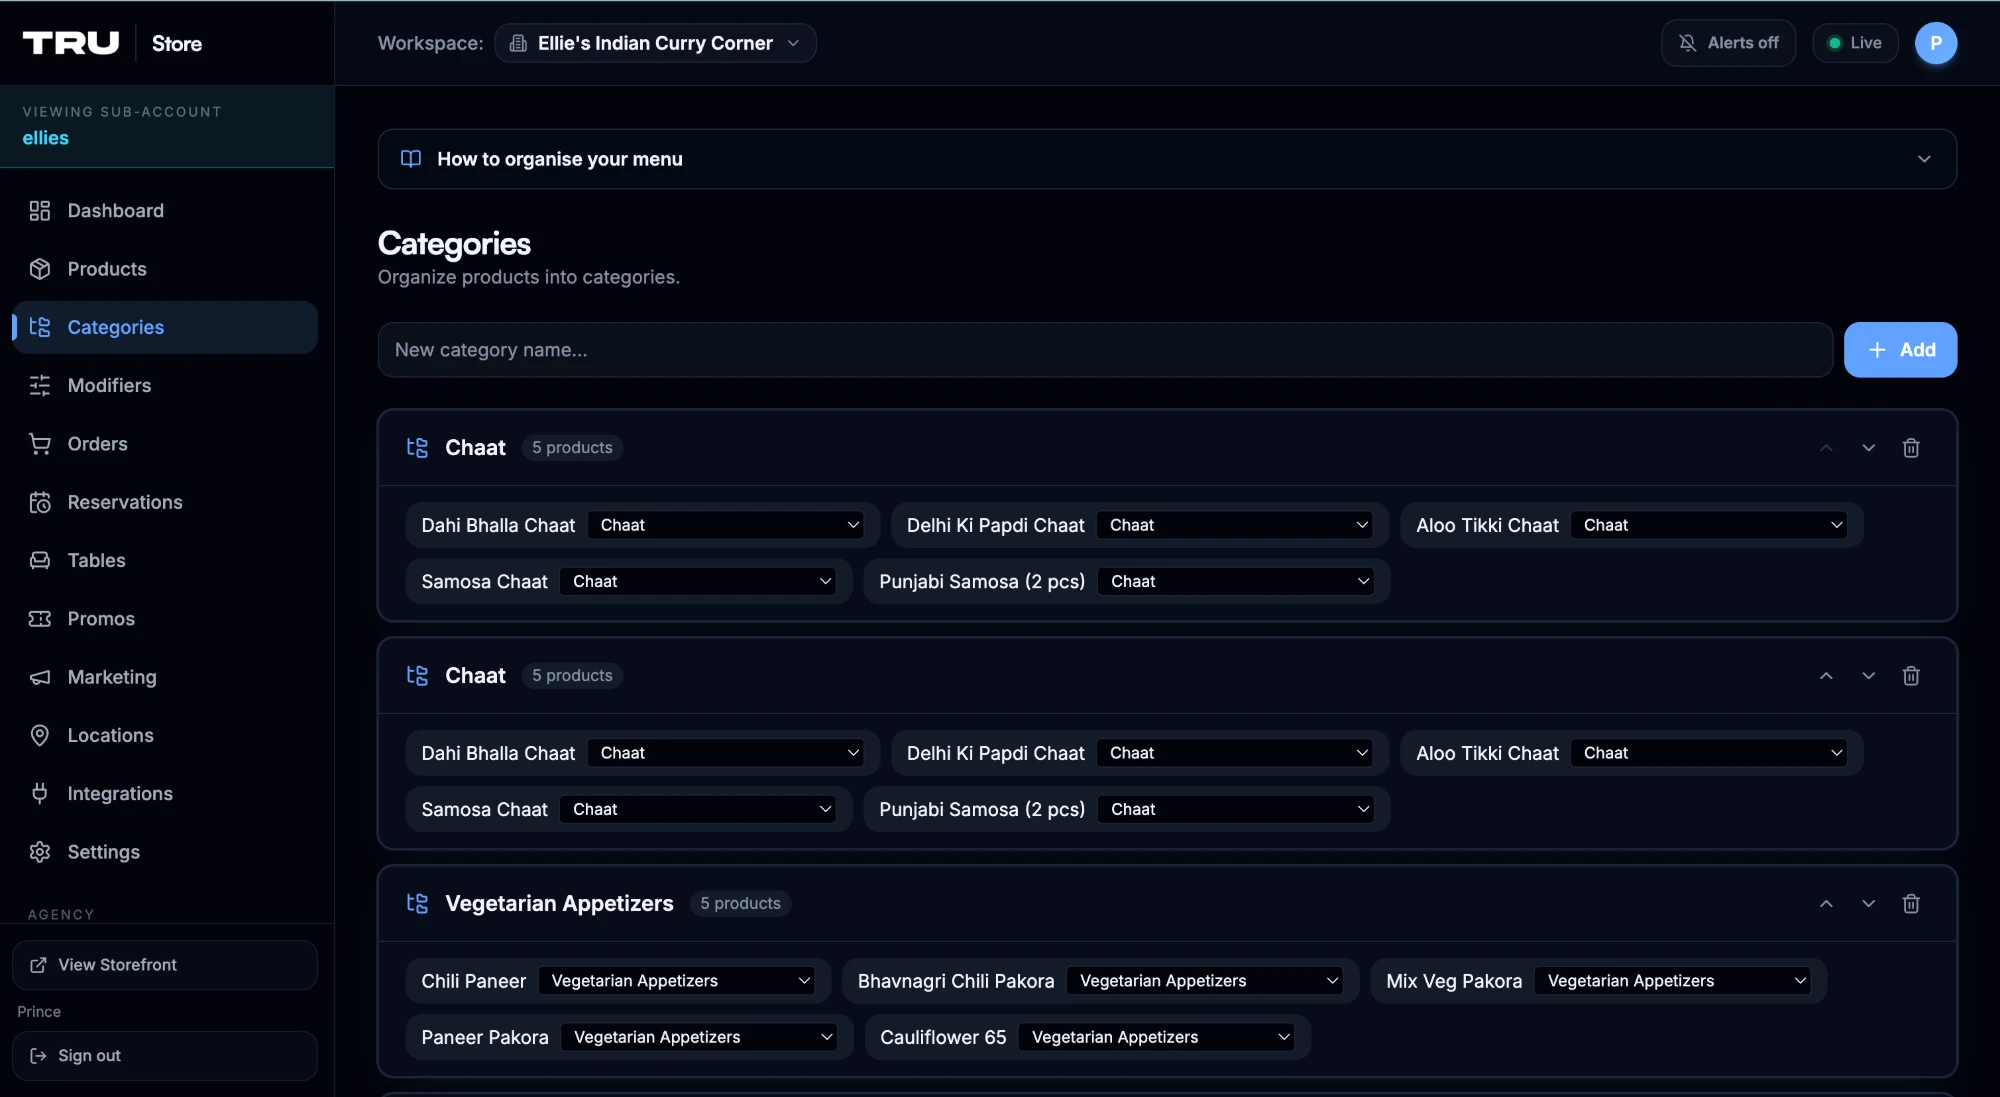This screenshot has width=2000, height=1097.
Task: Click the ellies sub-account link
Action: tap(46, 138)
